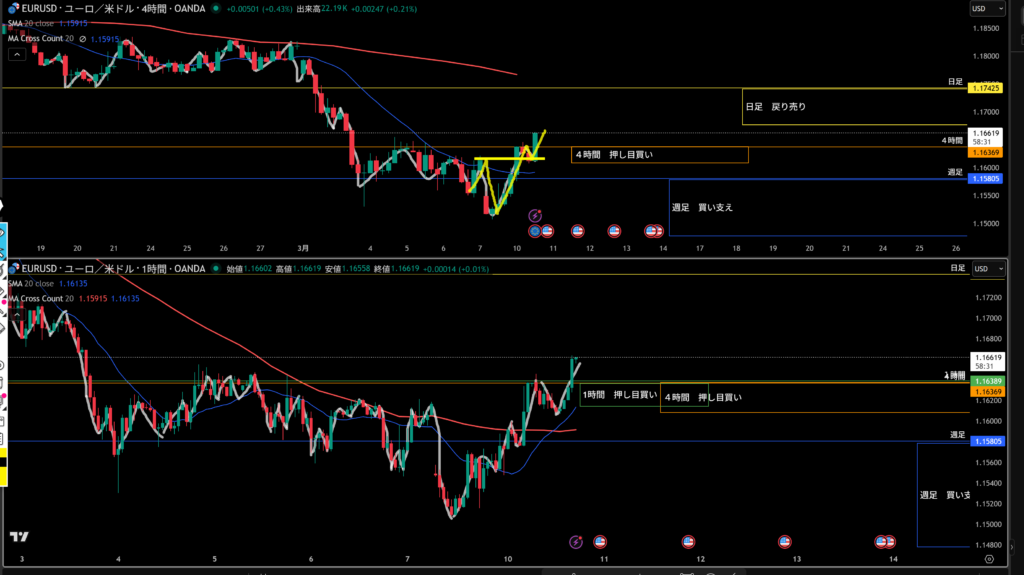The height and width of the screenshot is (575, 1024).
Task: Select the 1時間 押し目買い rectangle label
Action: click(x=620, y=396)
